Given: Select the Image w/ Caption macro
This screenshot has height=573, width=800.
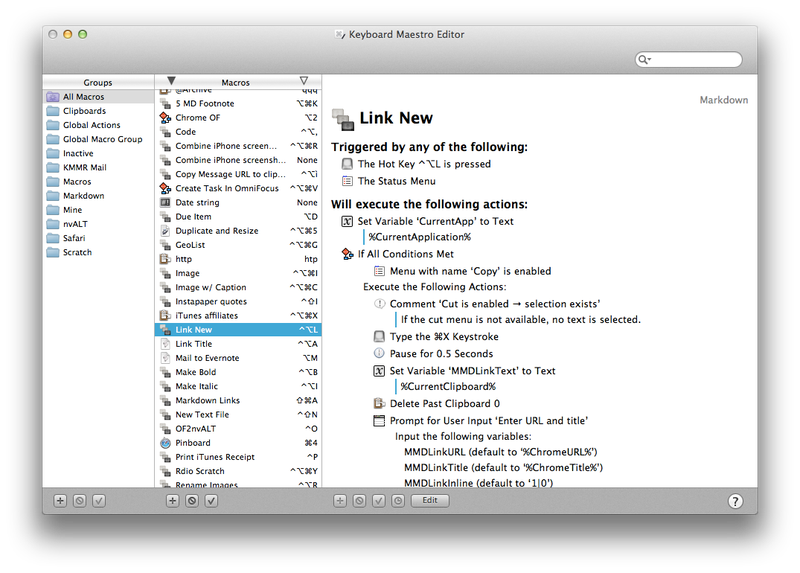Looking at the screenshot, I should pos(238,287).
